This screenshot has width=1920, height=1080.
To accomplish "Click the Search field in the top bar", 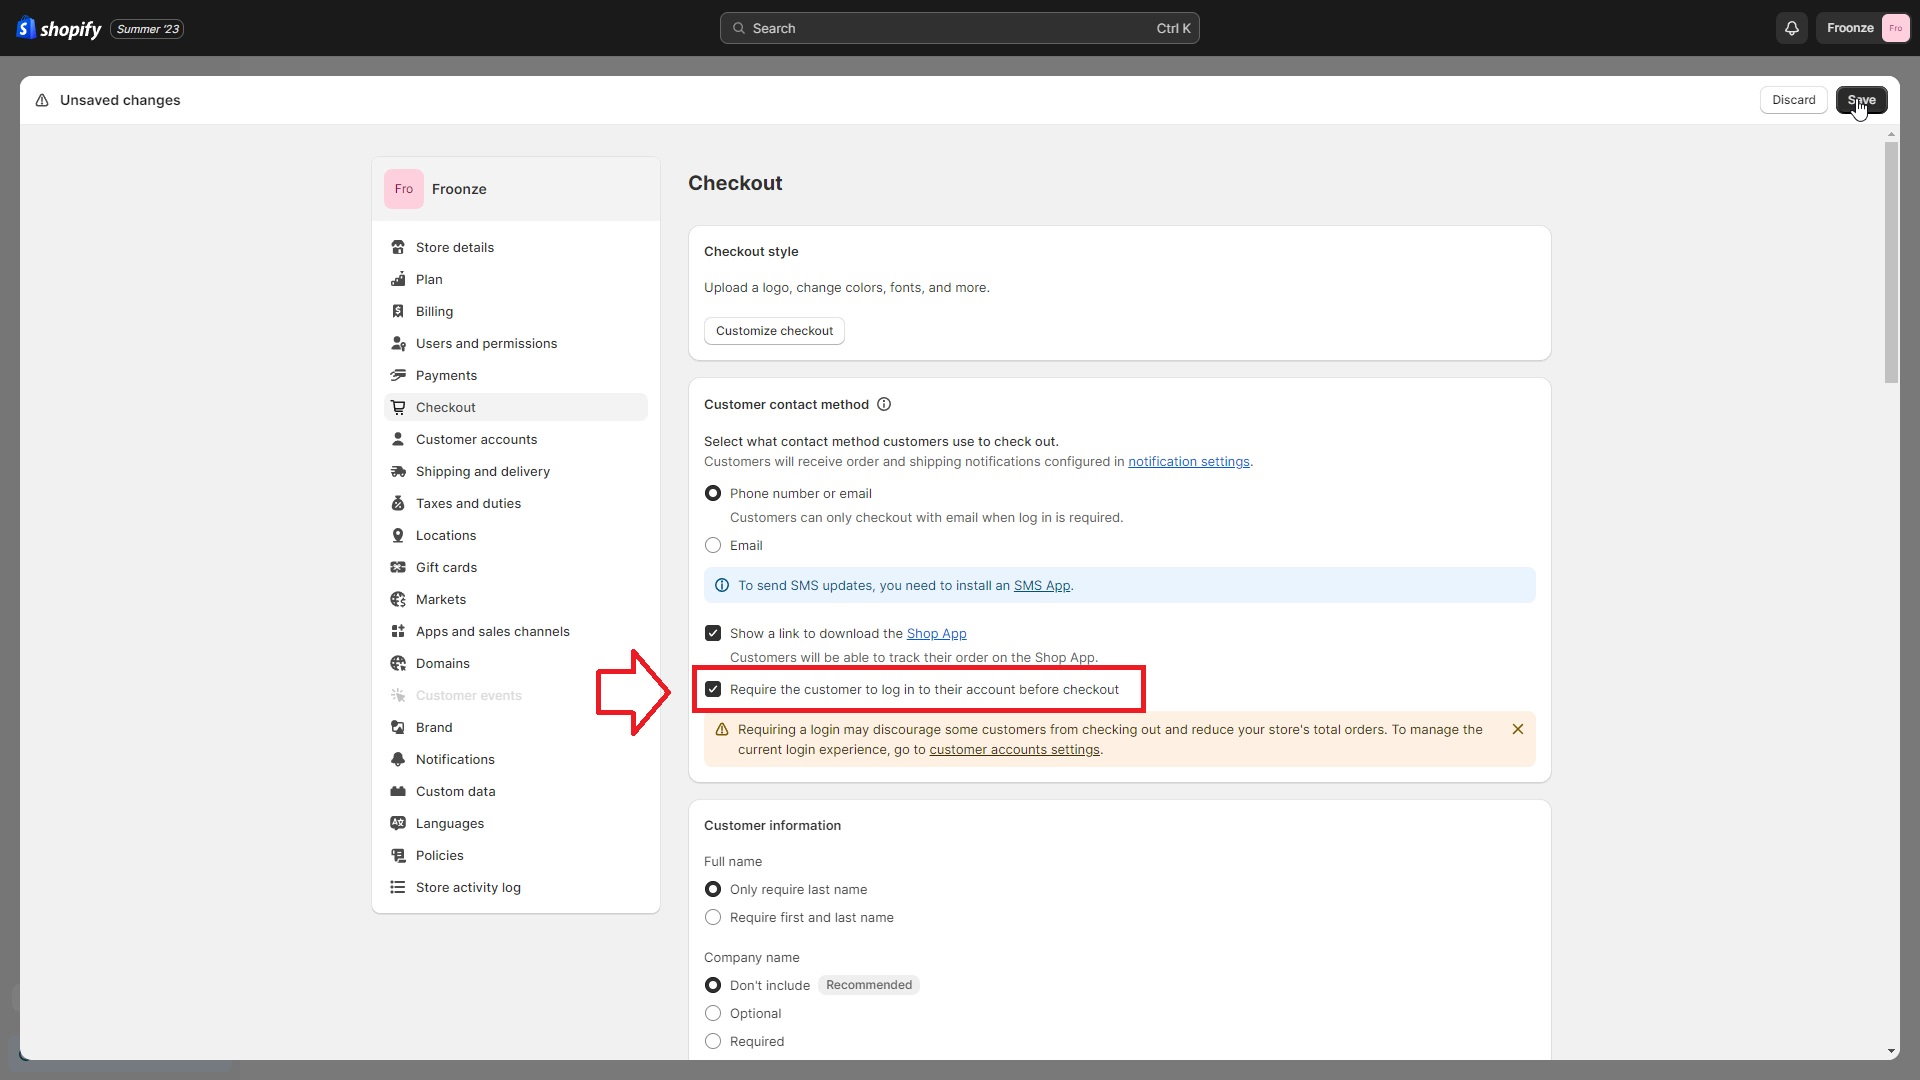I will tap(959, 28).
